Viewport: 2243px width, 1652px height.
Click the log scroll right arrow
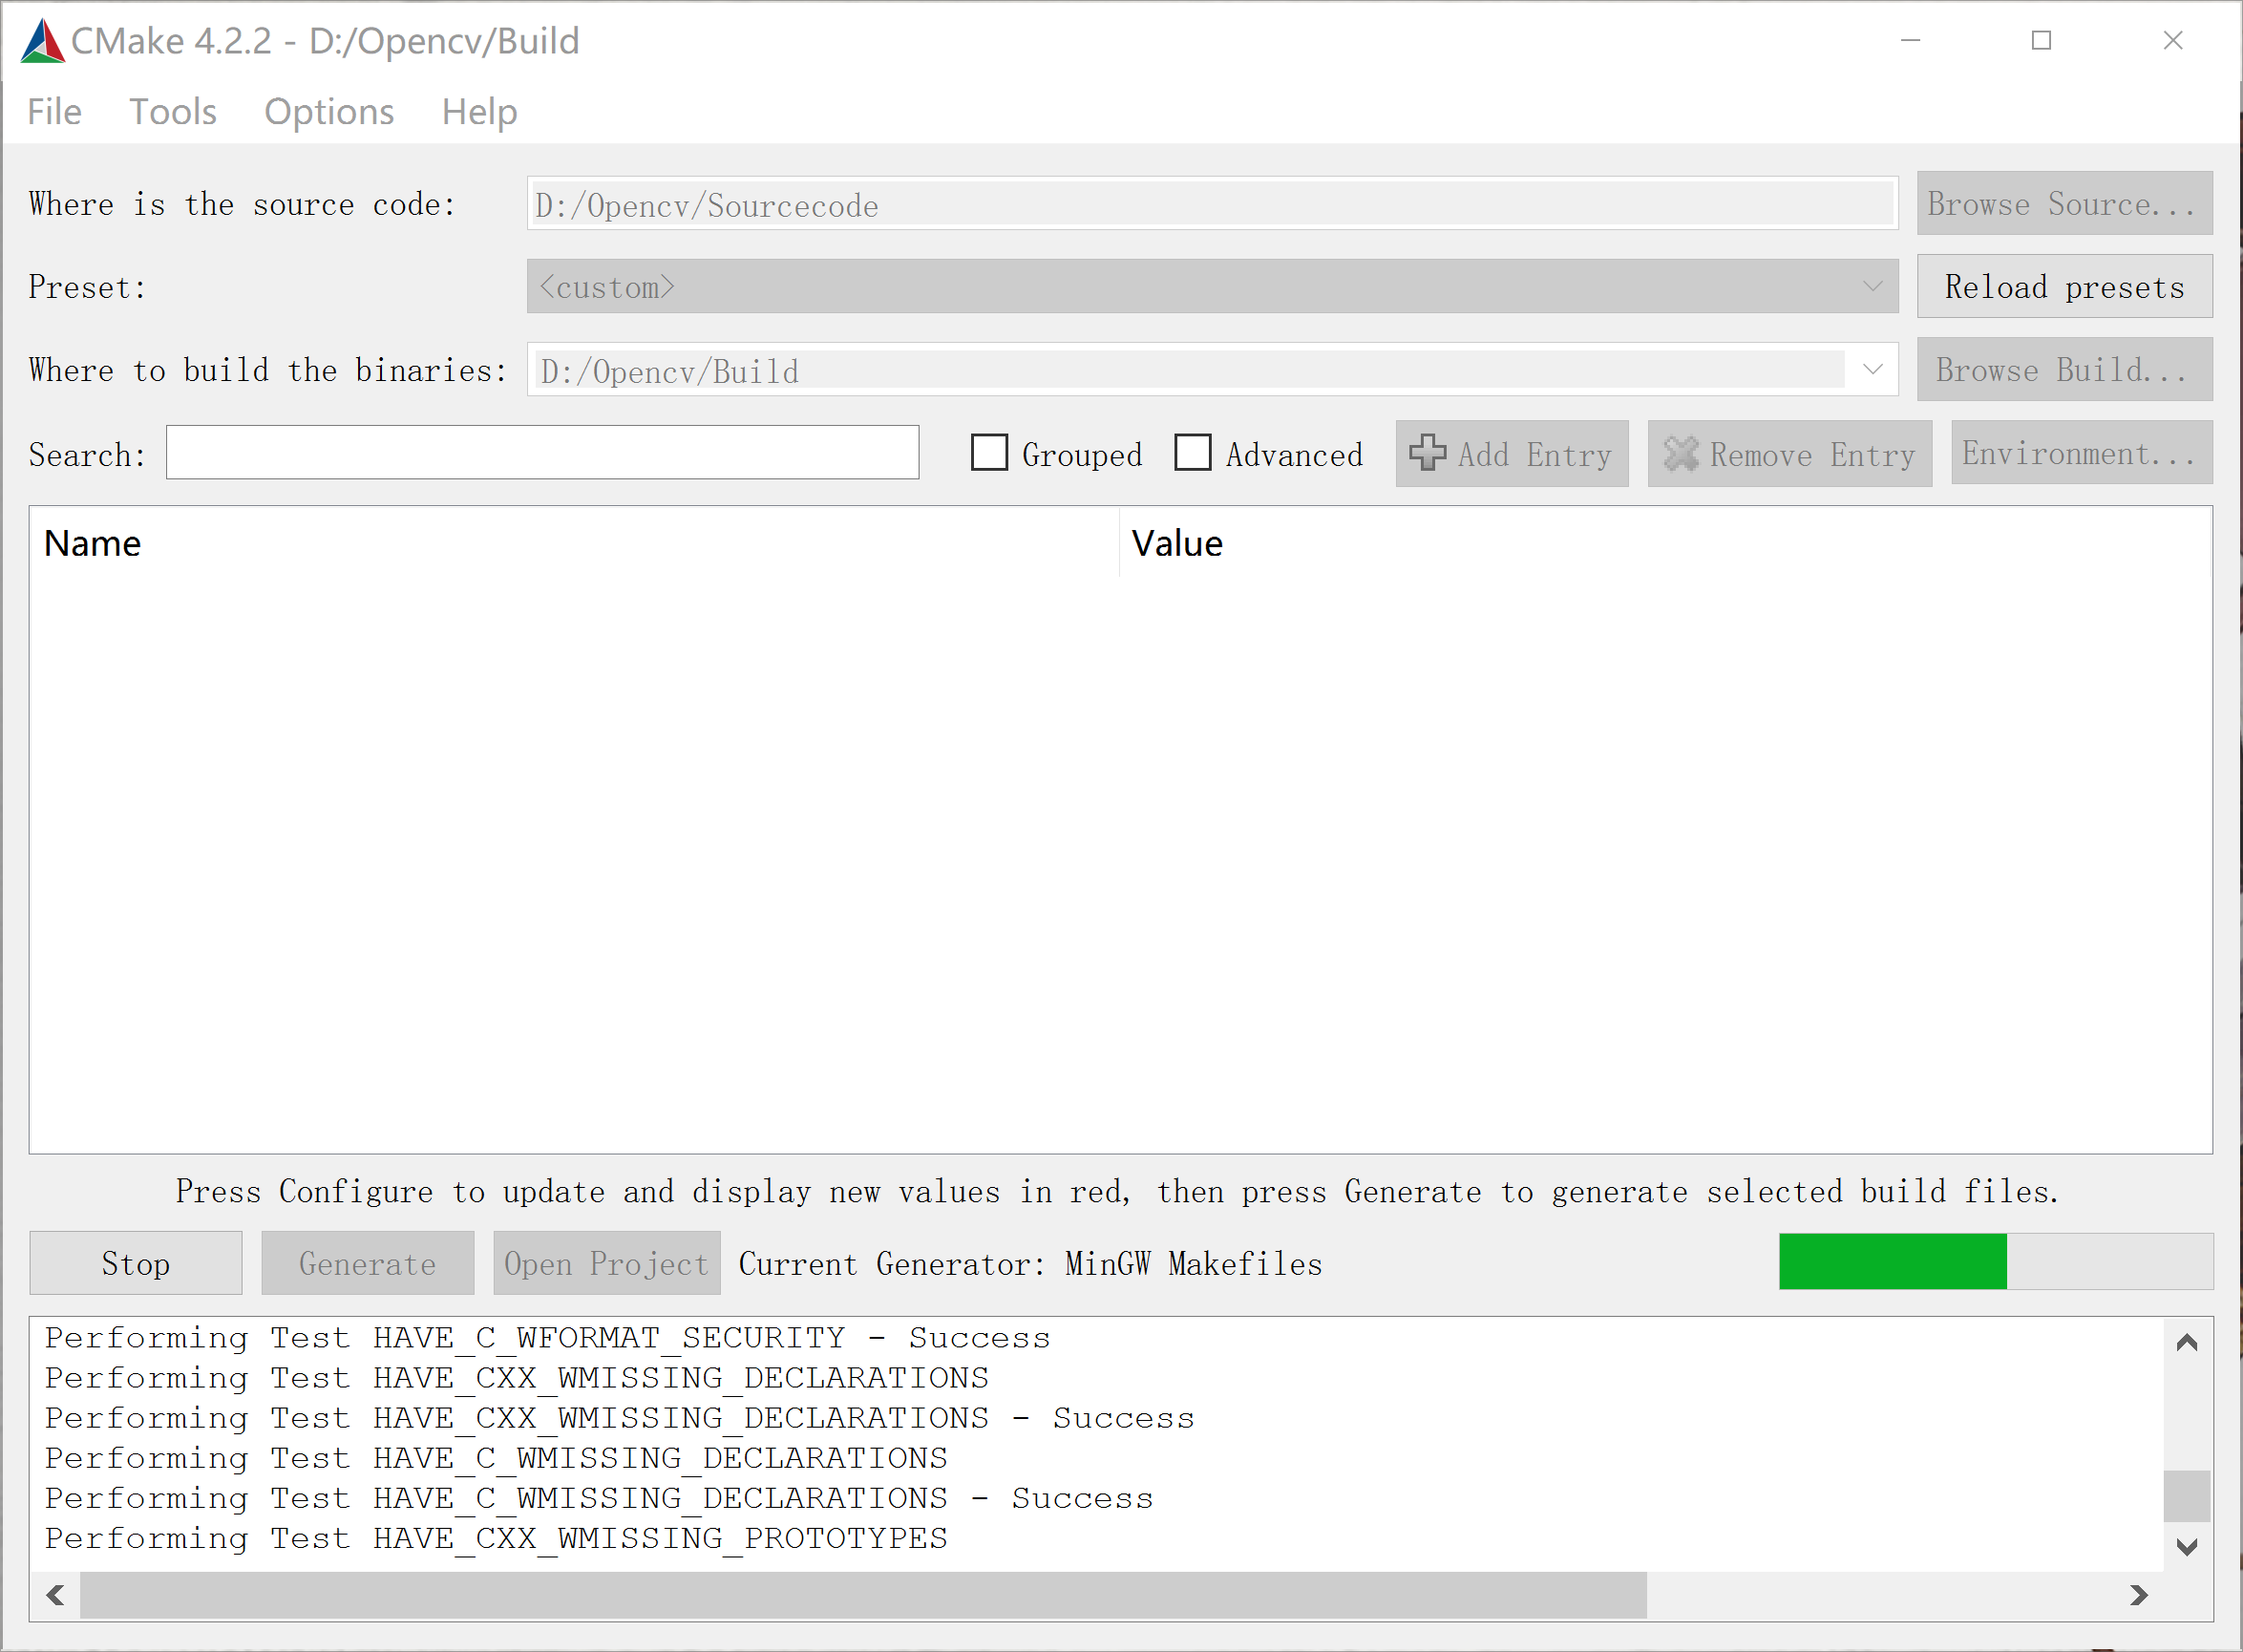[x=2138, y=1595]
